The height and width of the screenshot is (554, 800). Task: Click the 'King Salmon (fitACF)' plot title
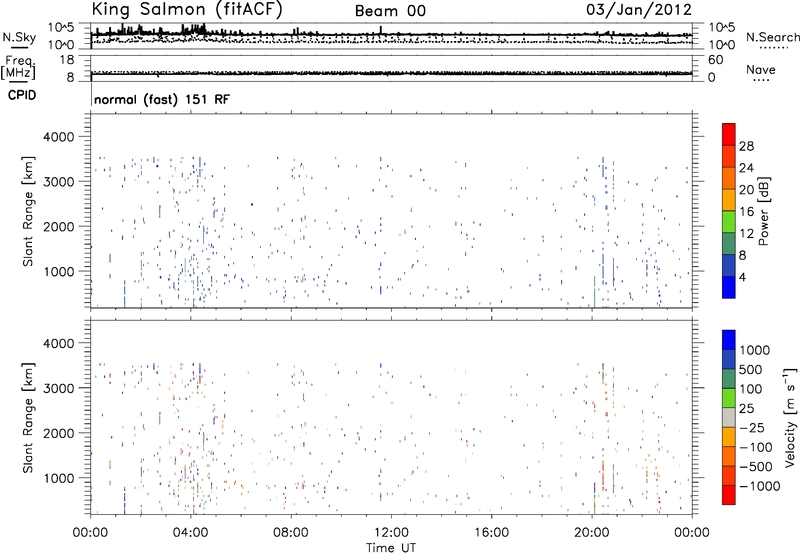coord(187,10)
